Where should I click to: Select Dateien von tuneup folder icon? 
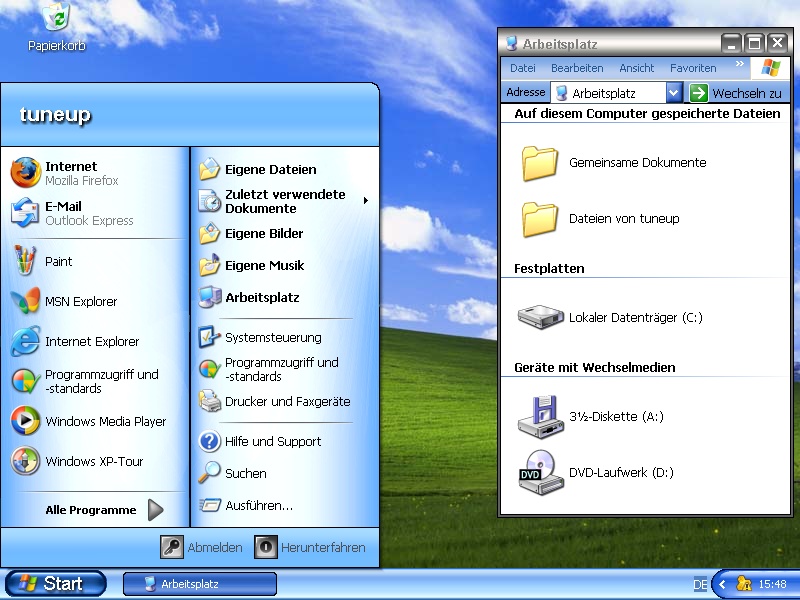point(540,219)
